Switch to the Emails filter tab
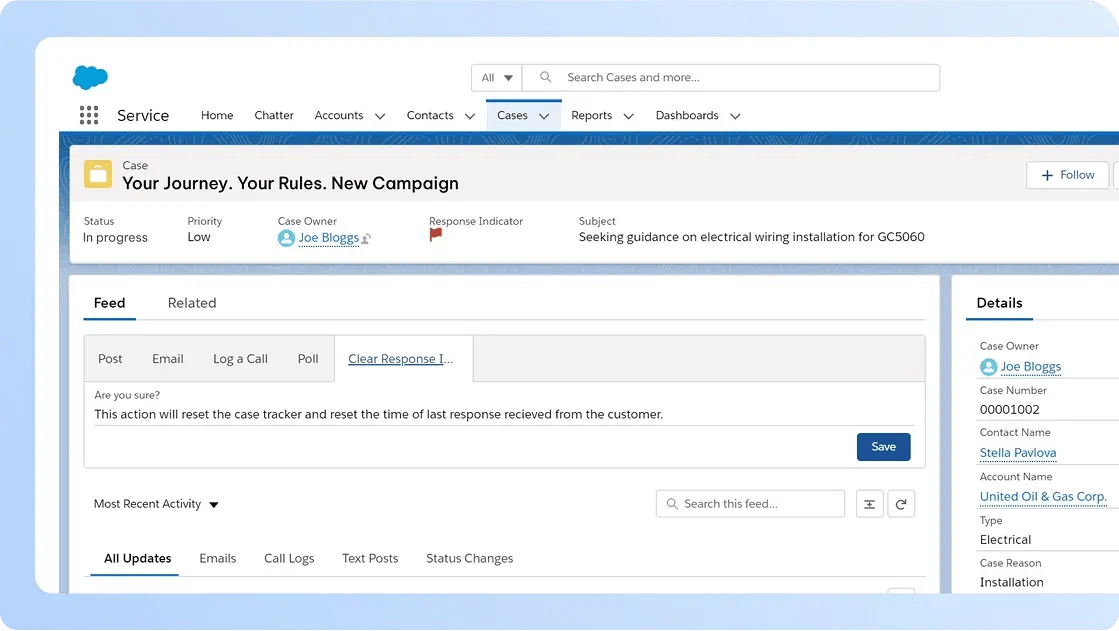Image resolution: width=1119 pixels, height=631 pixels. click(x=217, y=558)
